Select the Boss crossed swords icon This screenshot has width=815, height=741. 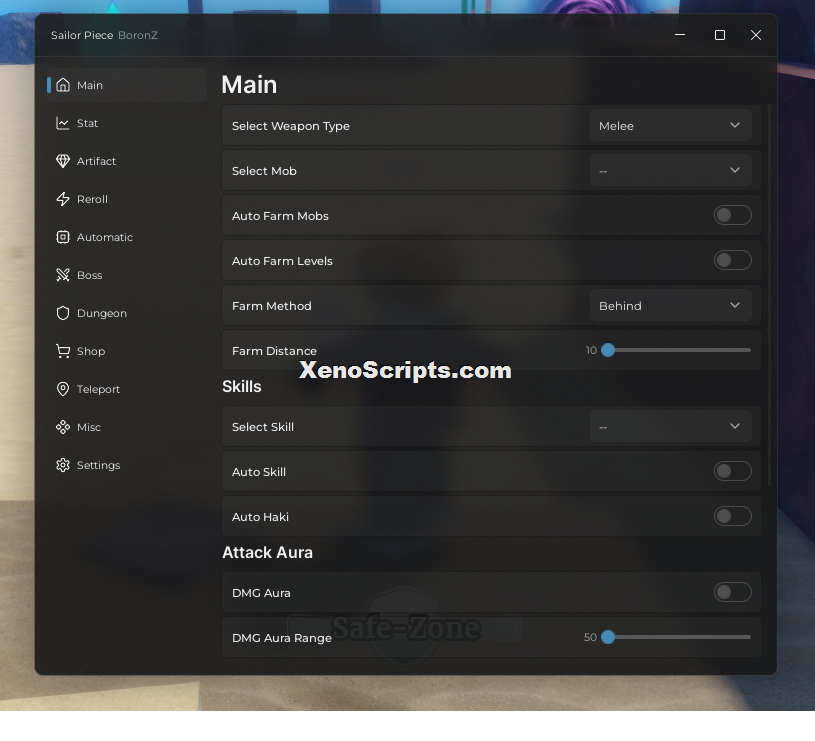[63, 275]
